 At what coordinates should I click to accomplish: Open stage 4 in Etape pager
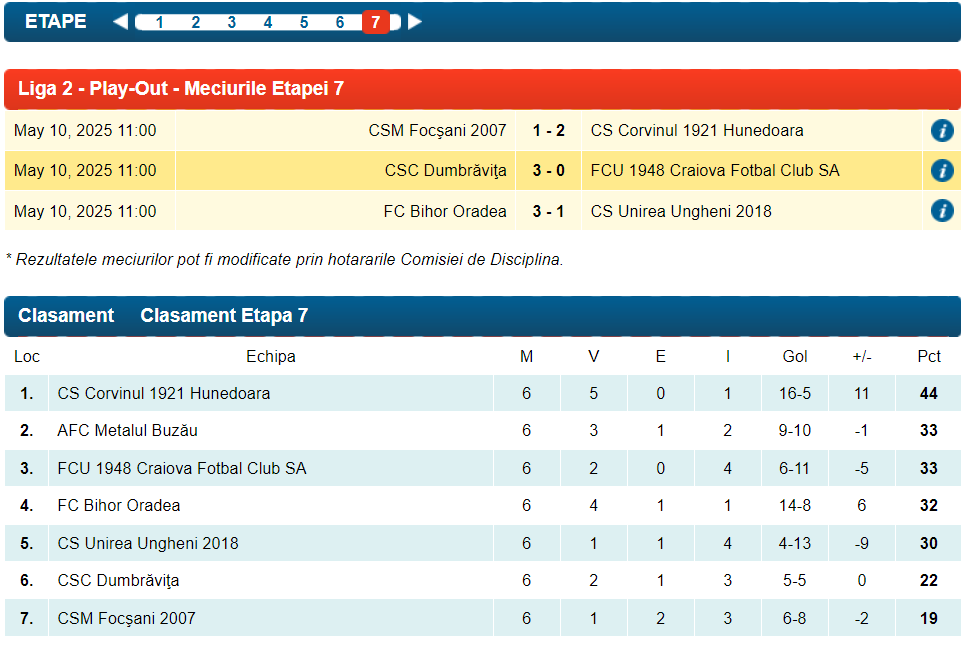[x=267, y=23]
